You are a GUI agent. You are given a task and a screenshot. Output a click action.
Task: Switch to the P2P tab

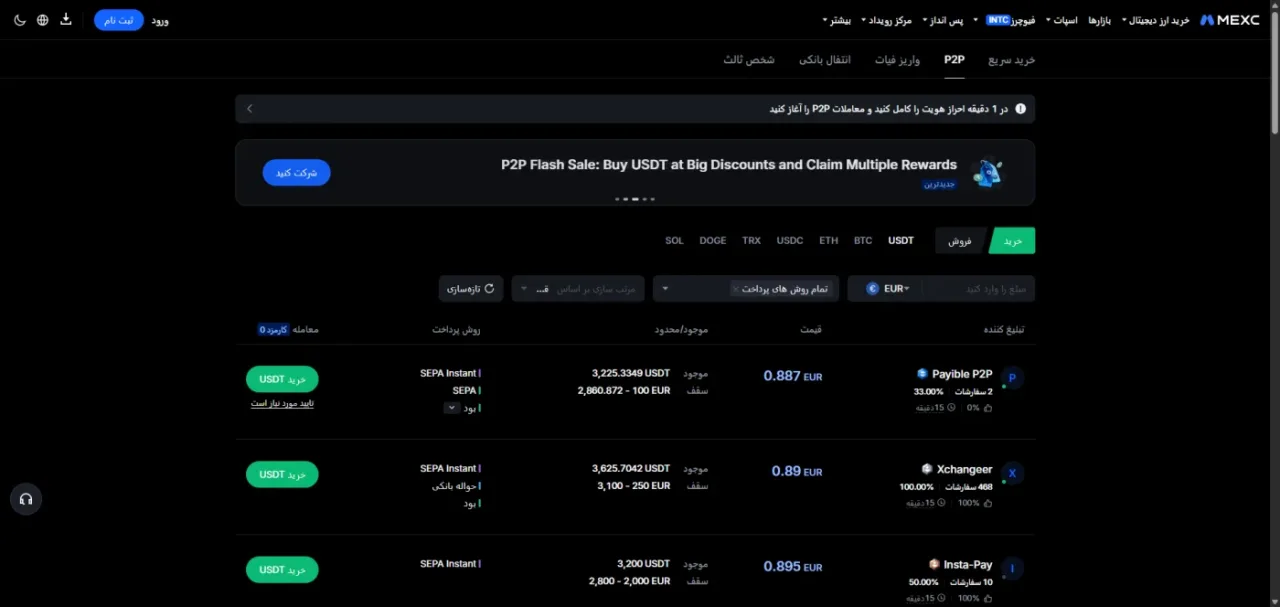tap(954, 60)
